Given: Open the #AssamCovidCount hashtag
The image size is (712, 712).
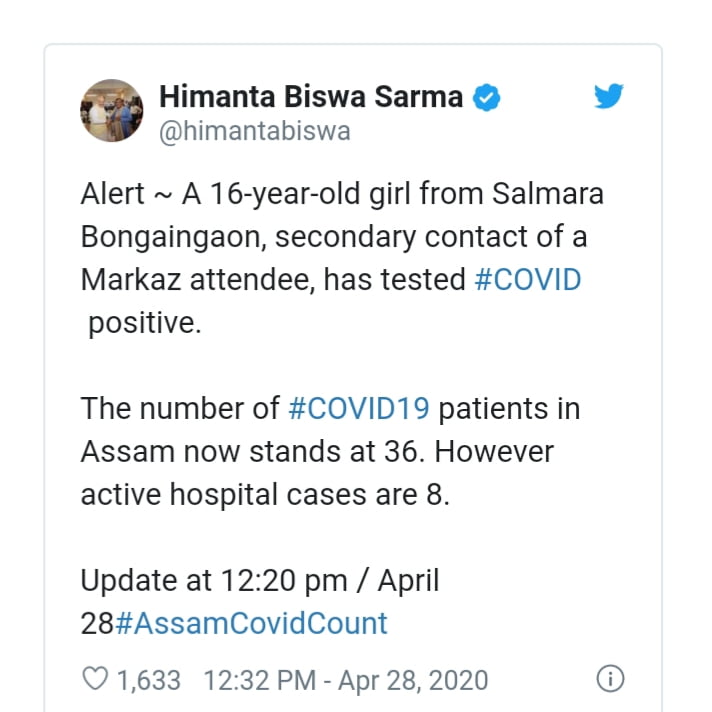Looking at the screenshot, I should click(x=251, y=623).
